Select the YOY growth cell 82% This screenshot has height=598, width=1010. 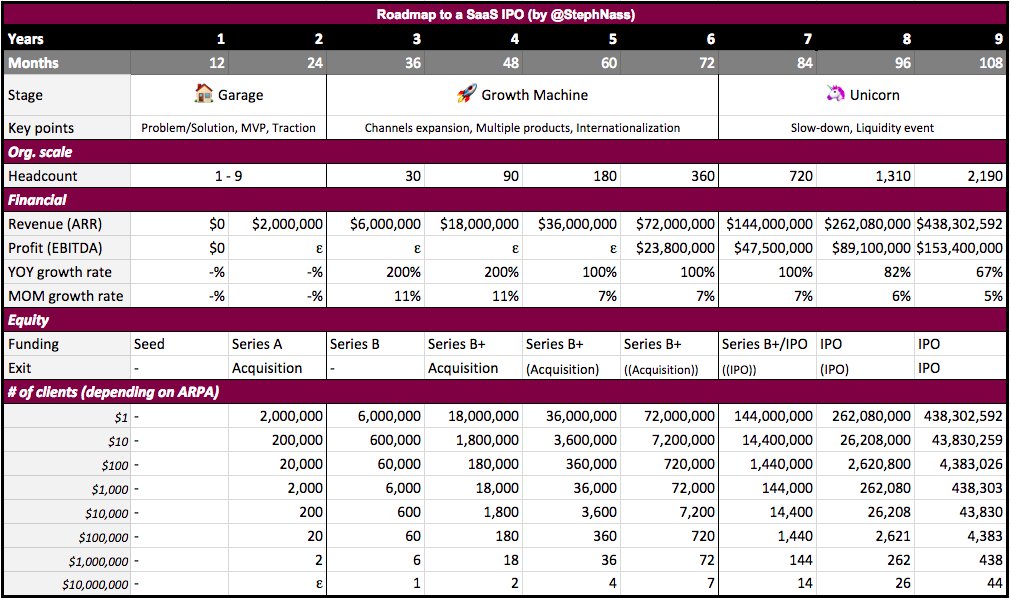(x=865, y=272)
